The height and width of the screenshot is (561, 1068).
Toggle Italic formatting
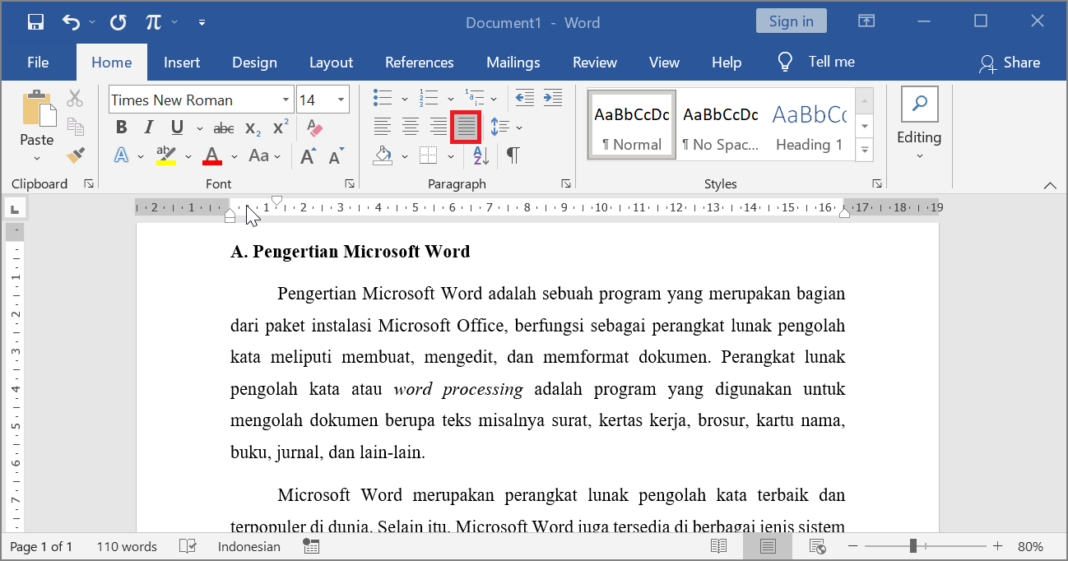pyautogui.click(x=148, y=127)
